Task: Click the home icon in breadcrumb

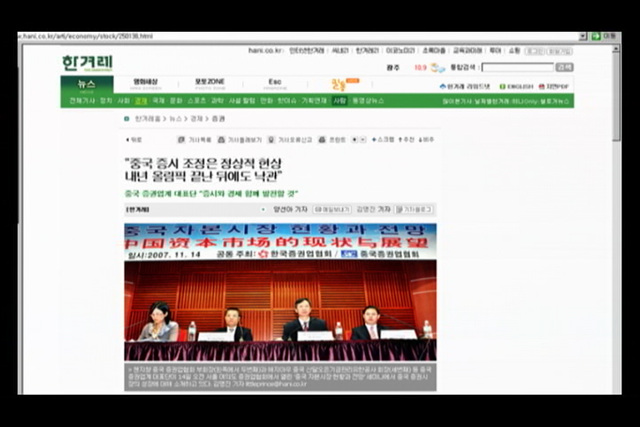Action: [127, 118]
